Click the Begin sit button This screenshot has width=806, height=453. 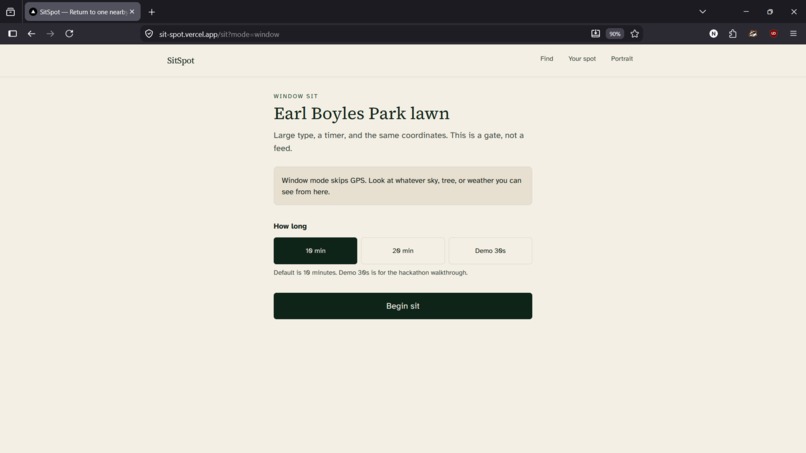(403, 306)
